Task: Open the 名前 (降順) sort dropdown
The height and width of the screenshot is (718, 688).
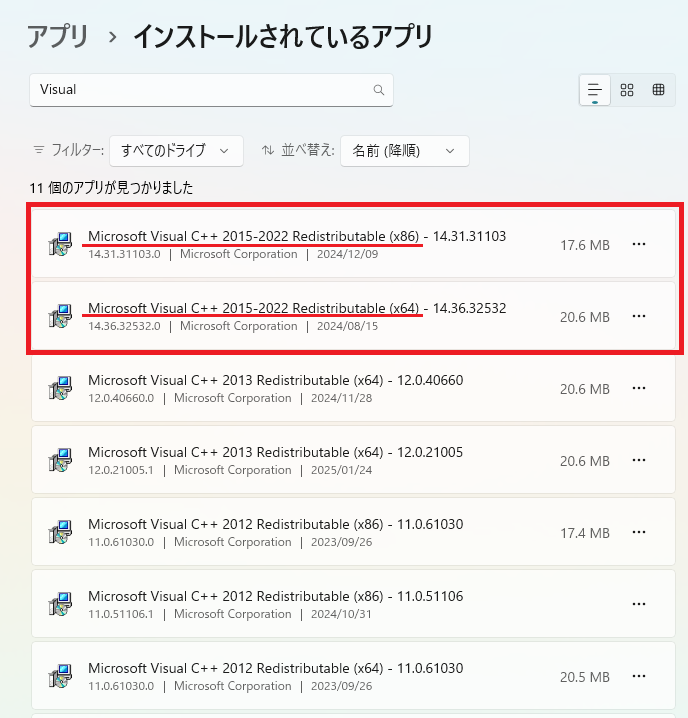Action: click(404, 151)
